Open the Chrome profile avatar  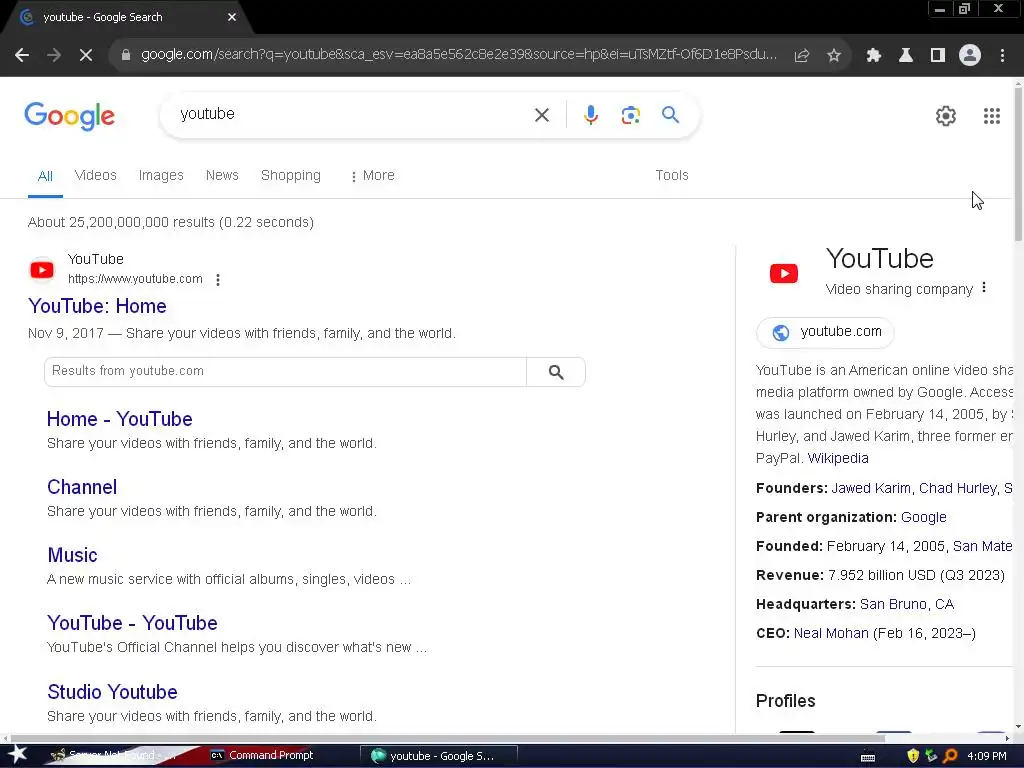[x=970, y=56]
